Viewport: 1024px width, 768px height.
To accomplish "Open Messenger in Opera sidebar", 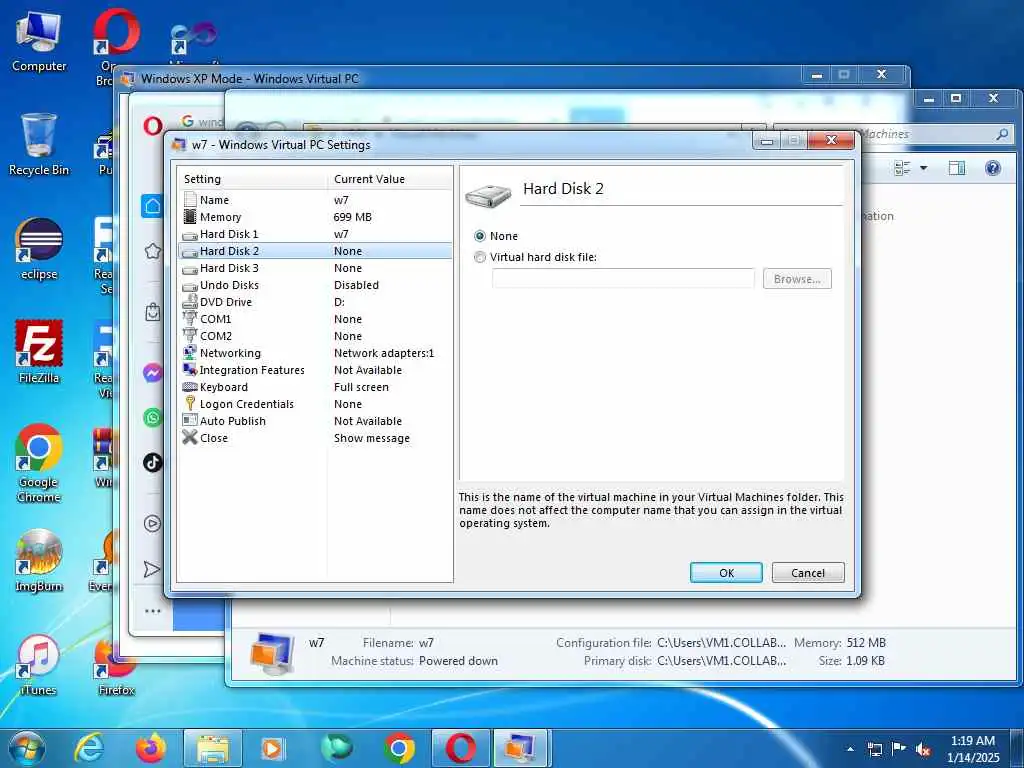I will click(152, 373).
